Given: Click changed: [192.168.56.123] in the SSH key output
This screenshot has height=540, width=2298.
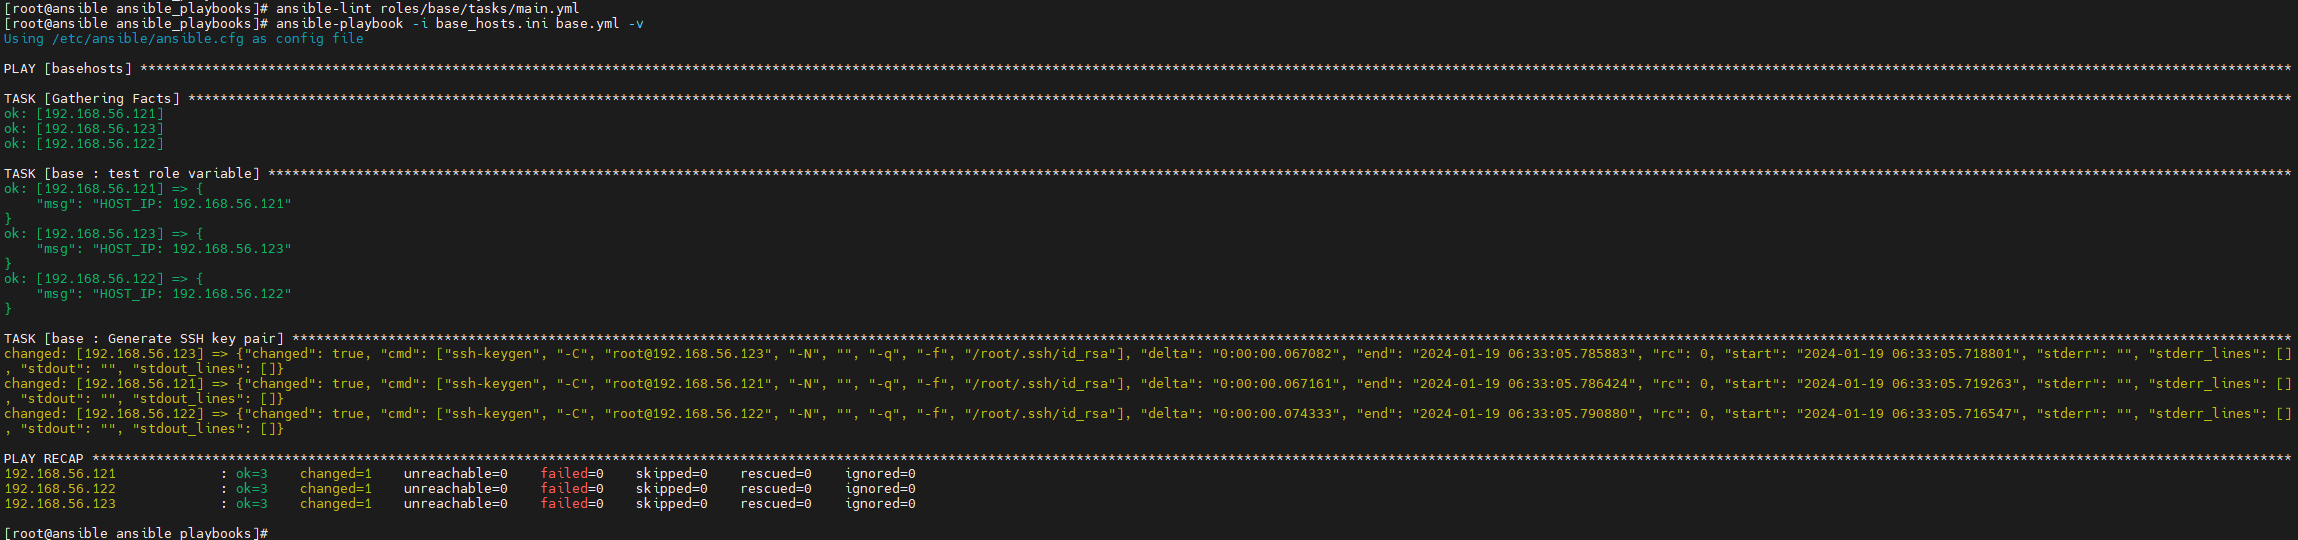Looking at the screenshot, I should (x=104, y=353).
